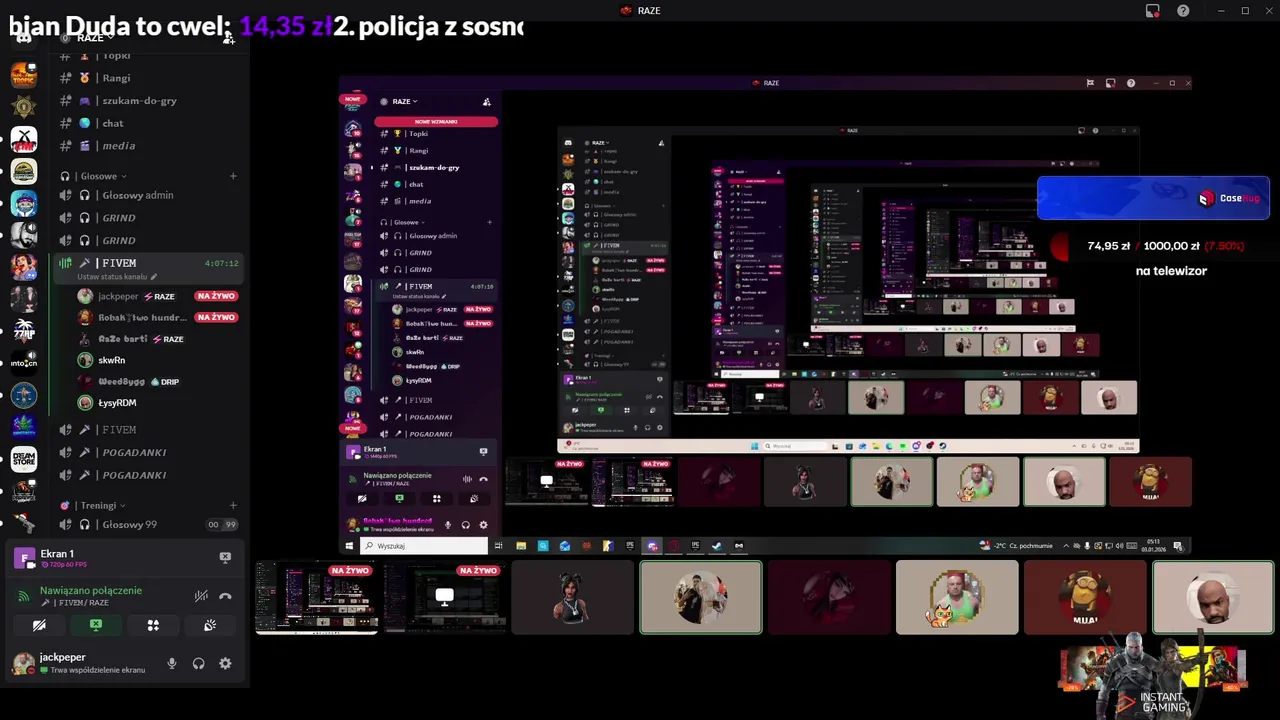Screen dimensions: 1280x720
Task: Select the bald man avatar tile
Action: [x=1213, y=598]
